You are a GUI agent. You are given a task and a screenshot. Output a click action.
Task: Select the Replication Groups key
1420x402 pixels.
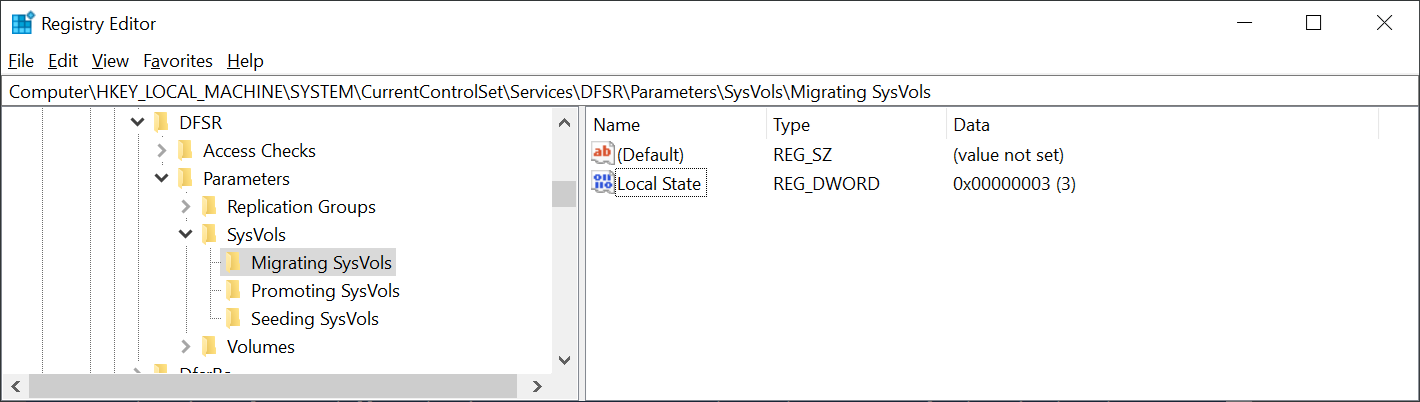point(301,207)
